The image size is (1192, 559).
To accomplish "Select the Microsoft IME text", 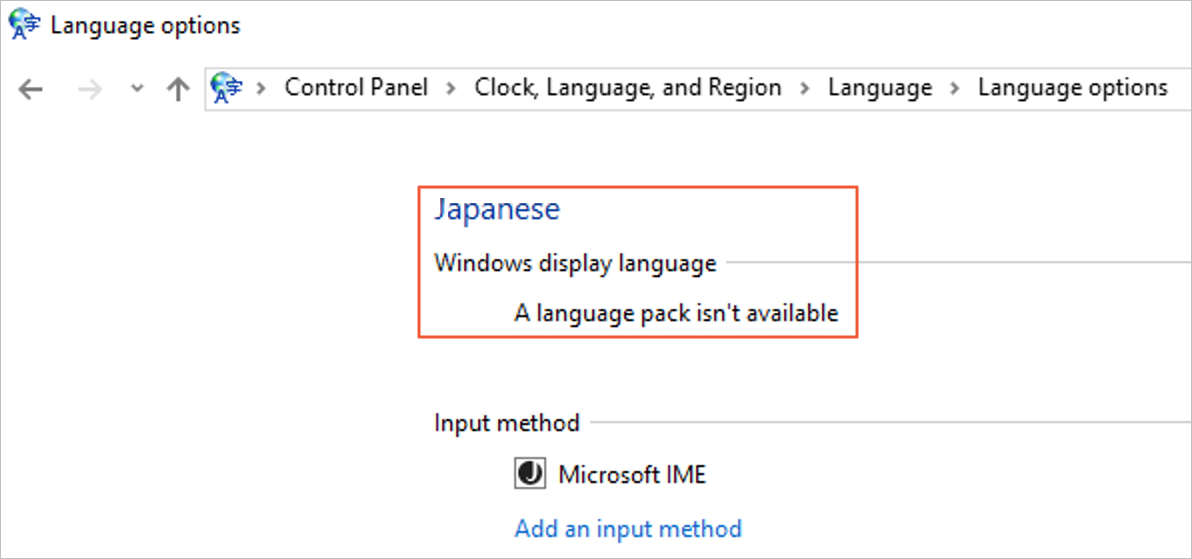I will (x=632, y=475).
